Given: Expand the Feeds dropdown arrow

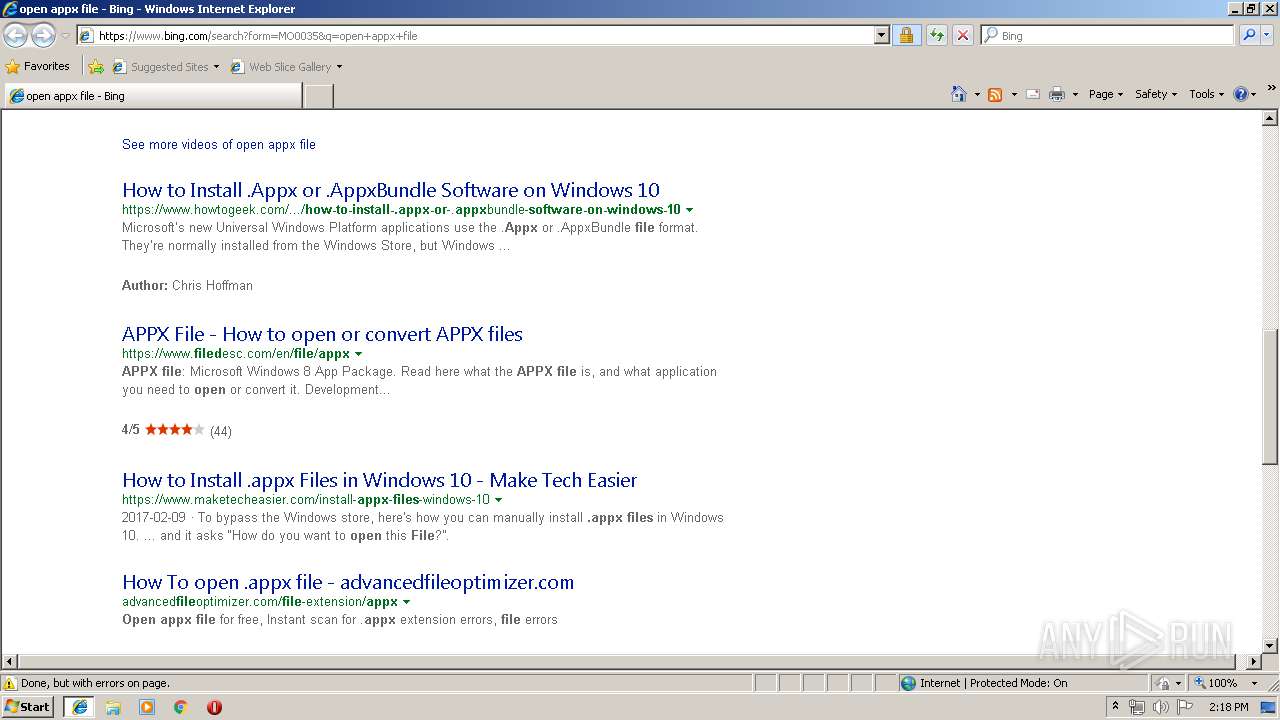Looking at the screenshot, I should tap(1013, 94).
